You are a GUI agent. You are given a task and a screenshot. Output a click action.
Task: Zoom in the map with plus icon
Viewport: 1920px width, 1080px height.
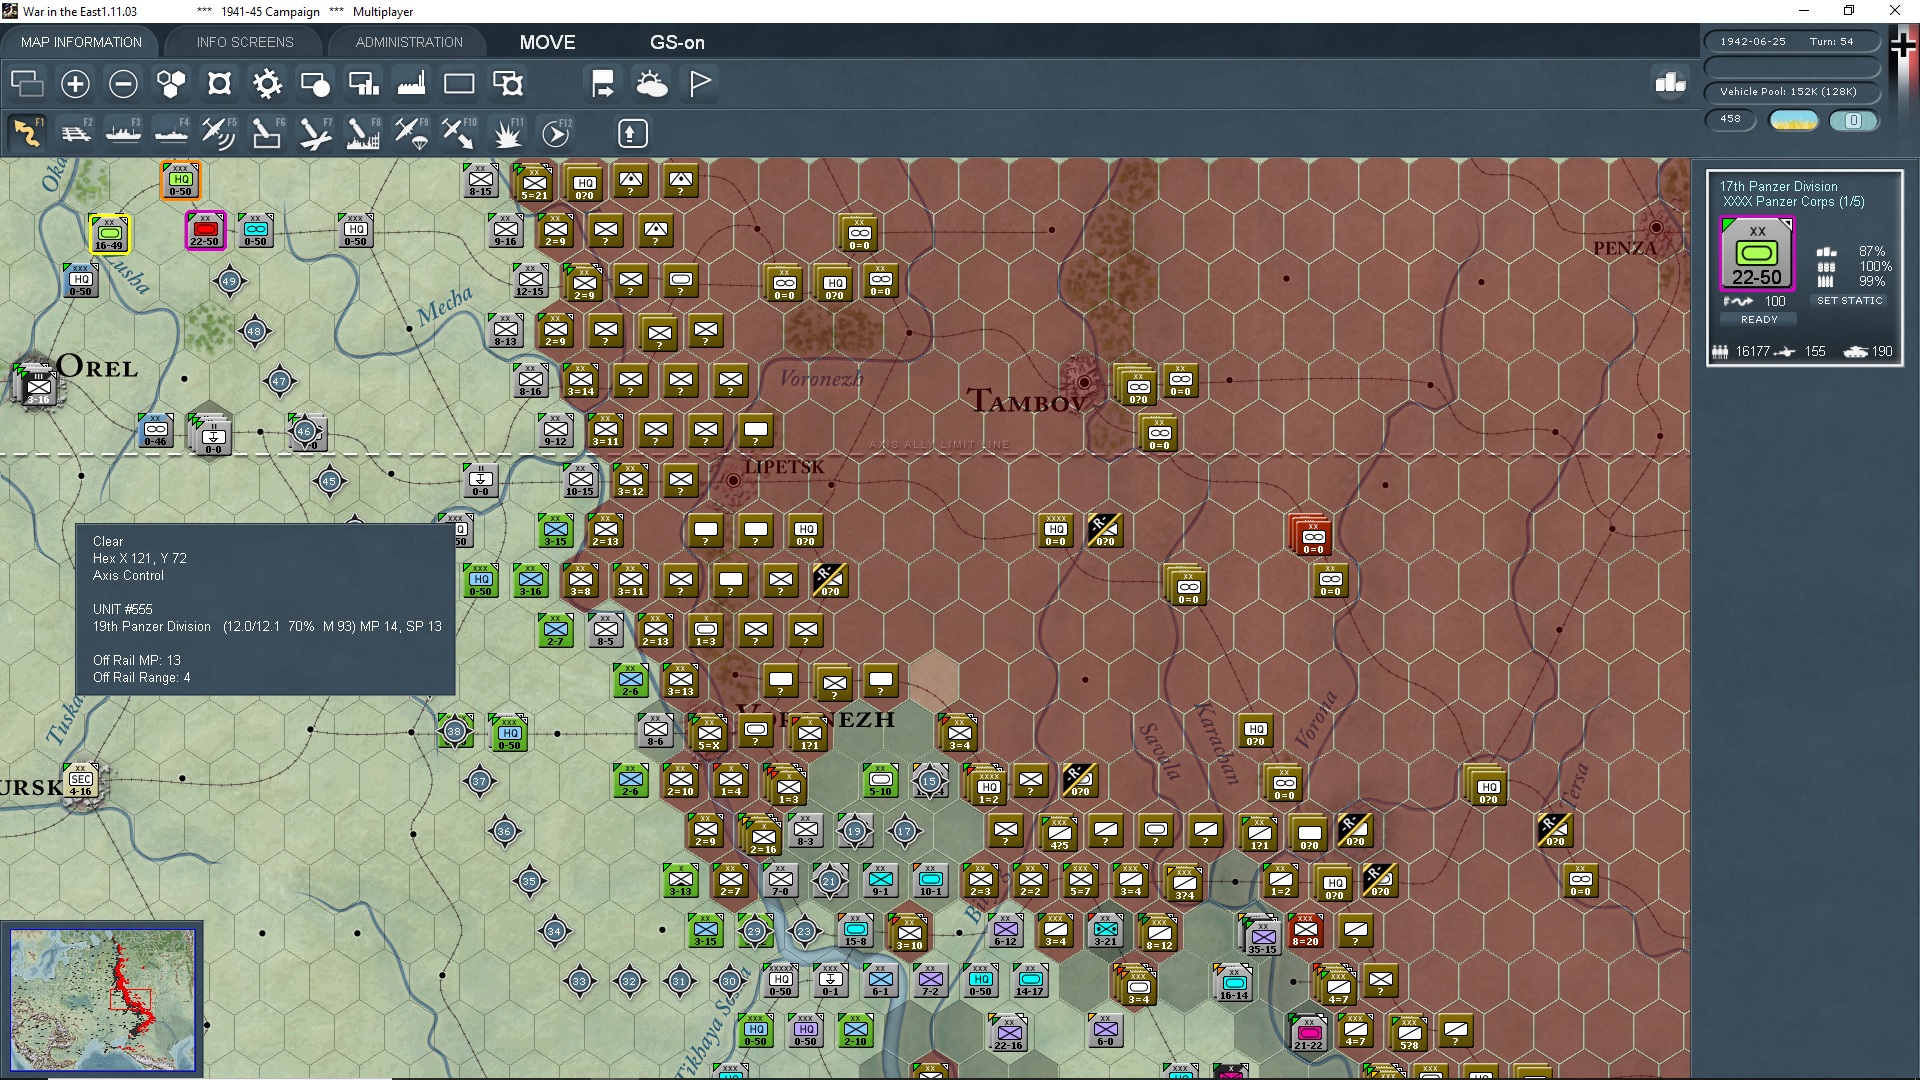pyautogui.click(x=75, y=84)
